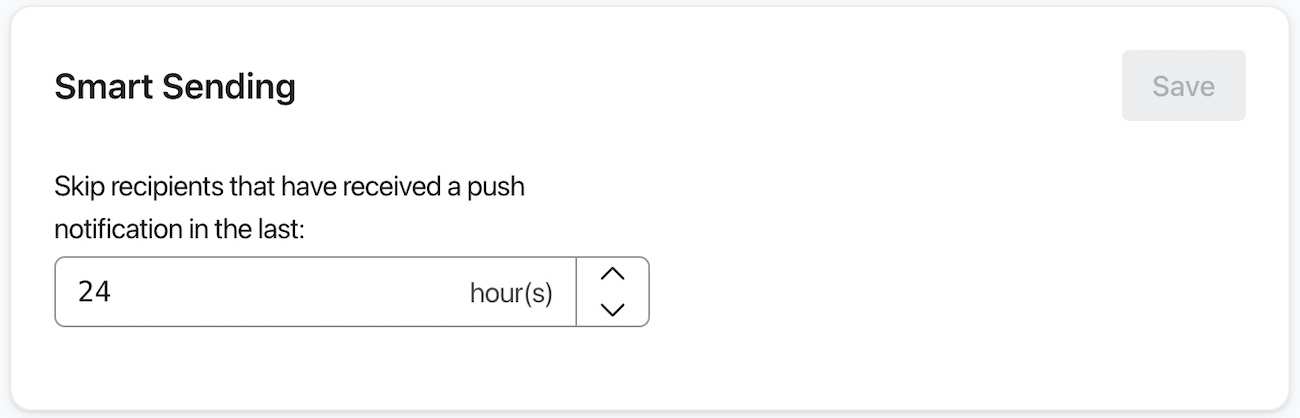Click the "hour(s)" unit label
This screenshot has width=1300, height=418.
(x=510, y=293)
